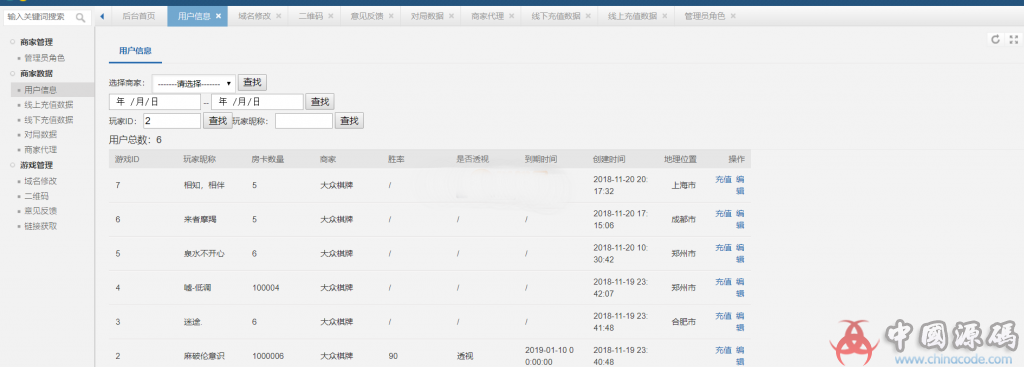Click 查找 beside the 玩家昵称 field
Screen dimensions: 1024x367
pyautogui.click(x=349, y=121)
